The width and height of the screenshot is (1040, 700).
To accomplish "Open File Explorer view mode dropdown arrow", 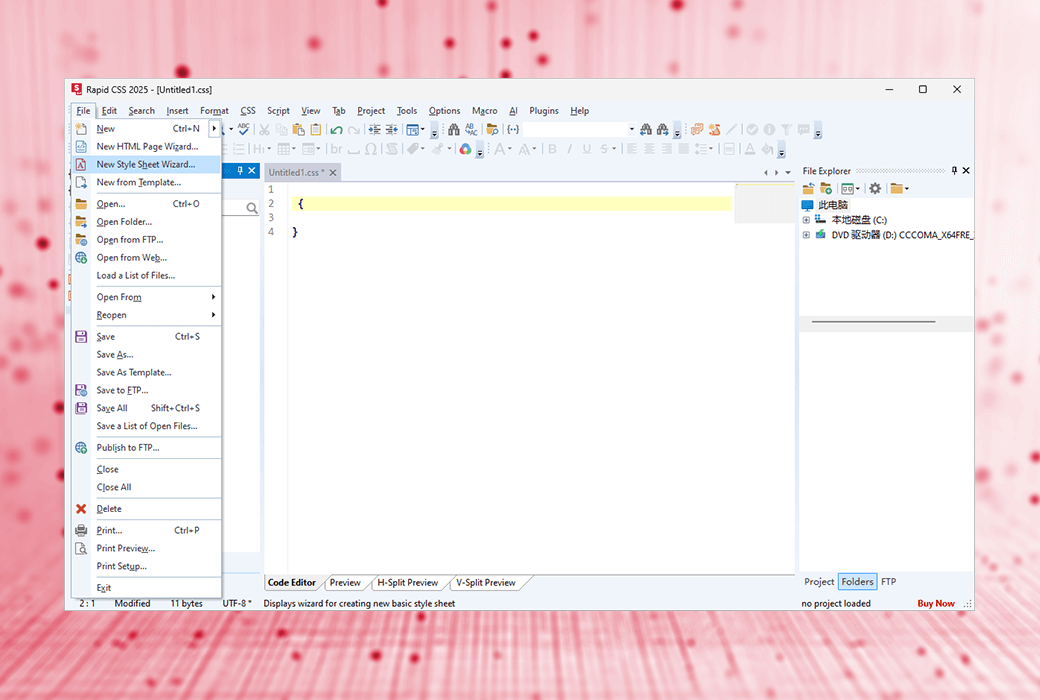I will tap(858, 188).
